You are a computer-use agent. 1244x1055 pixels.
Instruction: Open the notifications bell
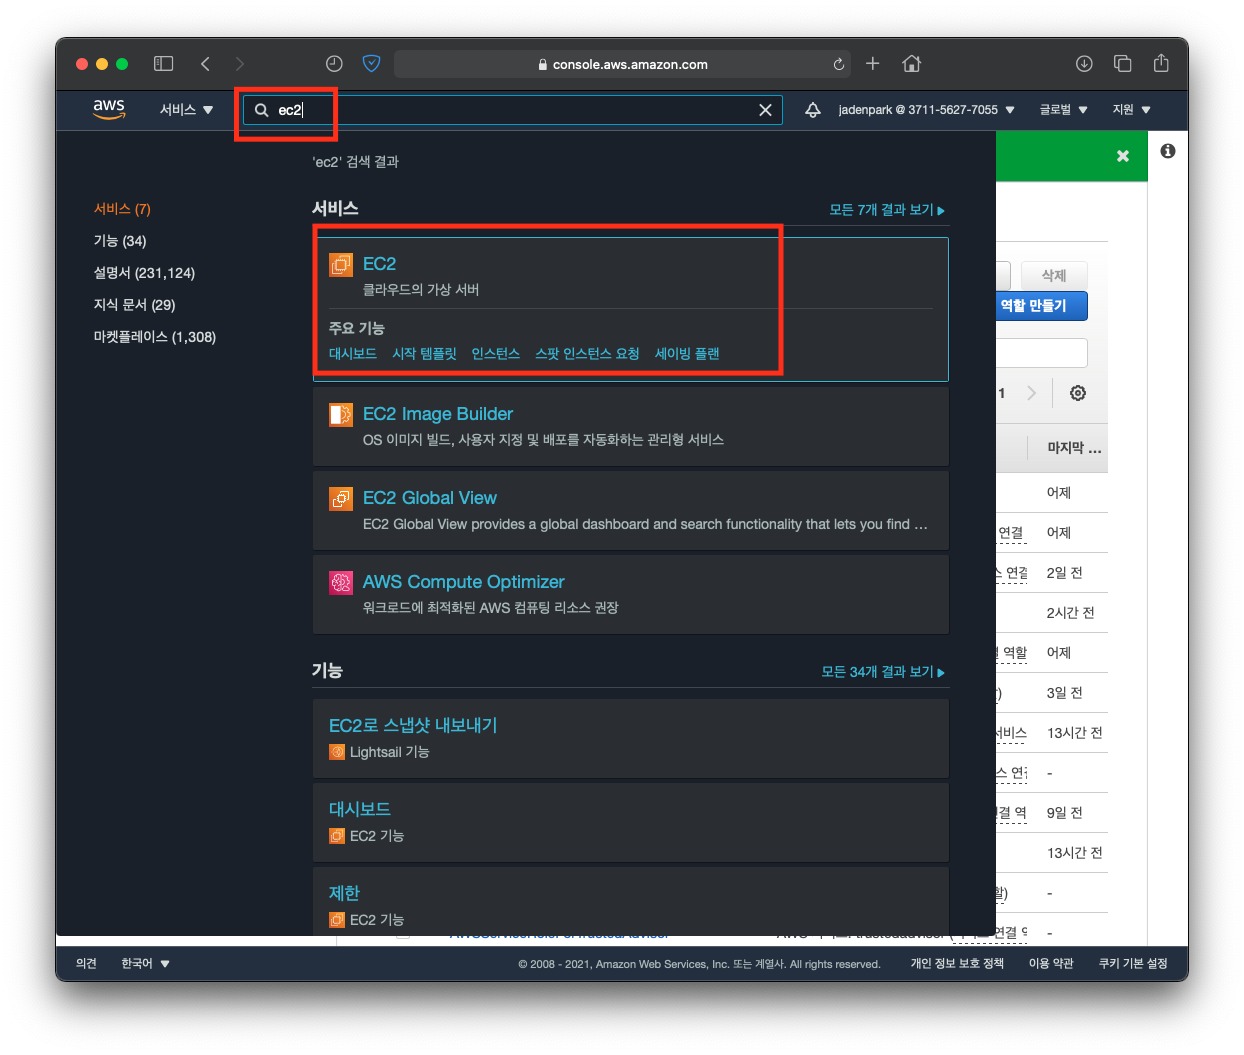[813, 110]
